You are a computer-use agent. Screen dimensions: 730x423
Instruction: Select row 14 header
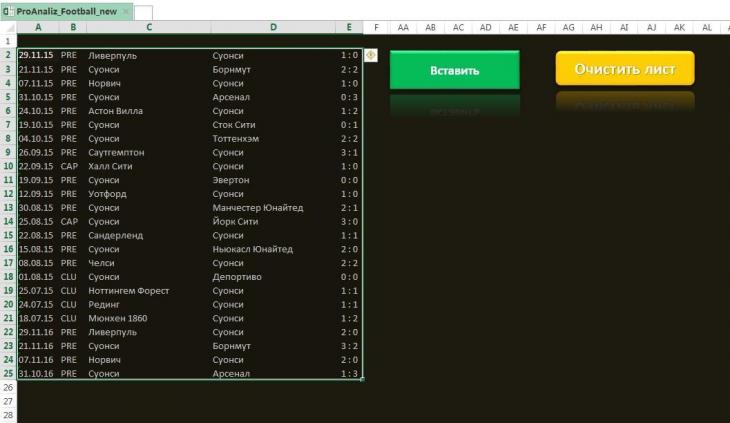pos(8,222)
